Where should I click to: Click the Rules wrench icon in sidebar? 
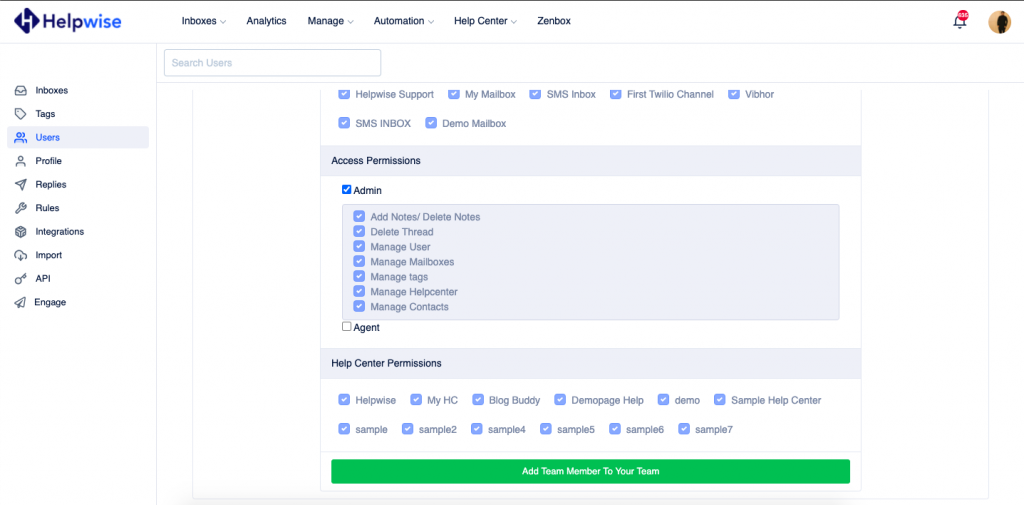(20, 208)
